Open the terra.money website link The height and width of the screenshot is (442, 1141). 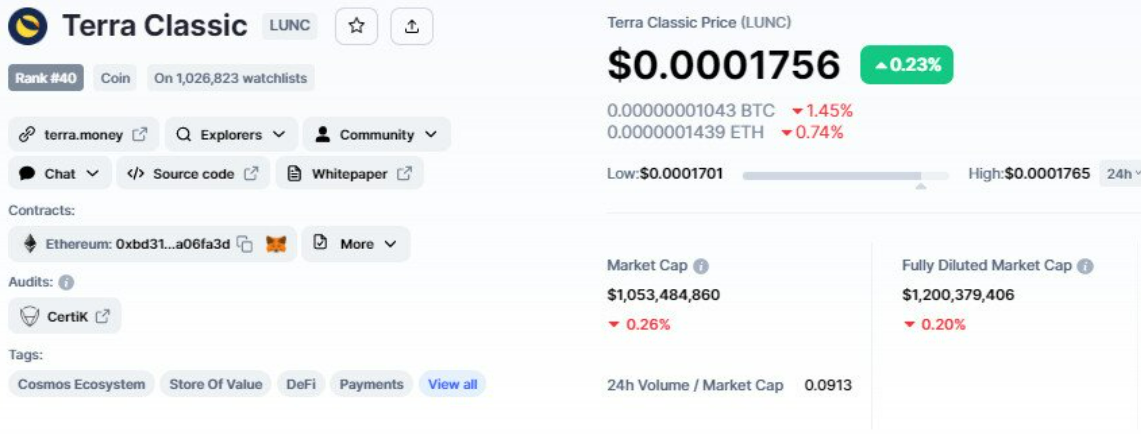pyautogui.click(x=84, y=135)
